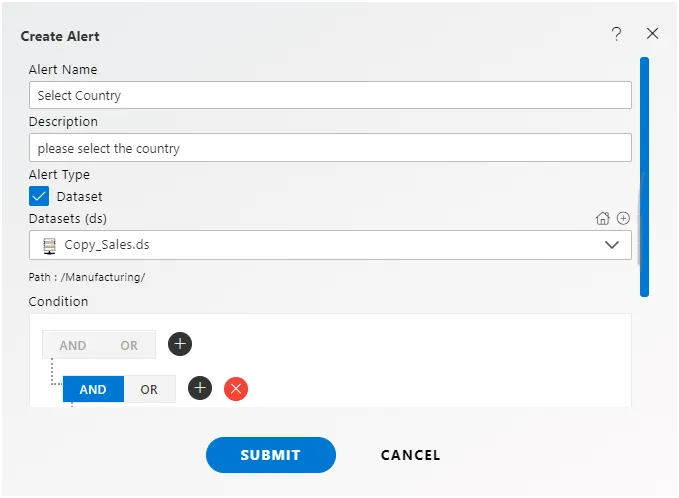Image resolution: width=679 pixels, height=498 pixels.
Task: Open help with the question mark icon
Action: 616,34
